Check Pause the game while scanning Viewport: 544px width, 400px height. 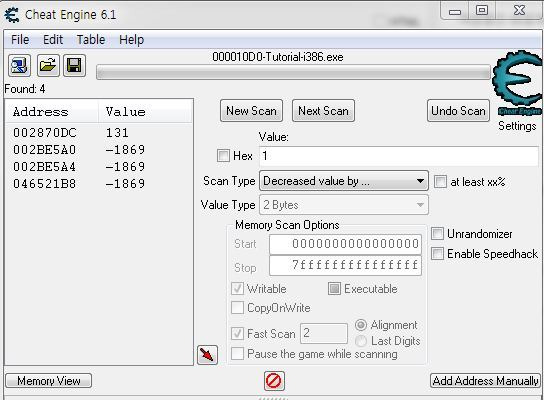[x=237, y=354]
